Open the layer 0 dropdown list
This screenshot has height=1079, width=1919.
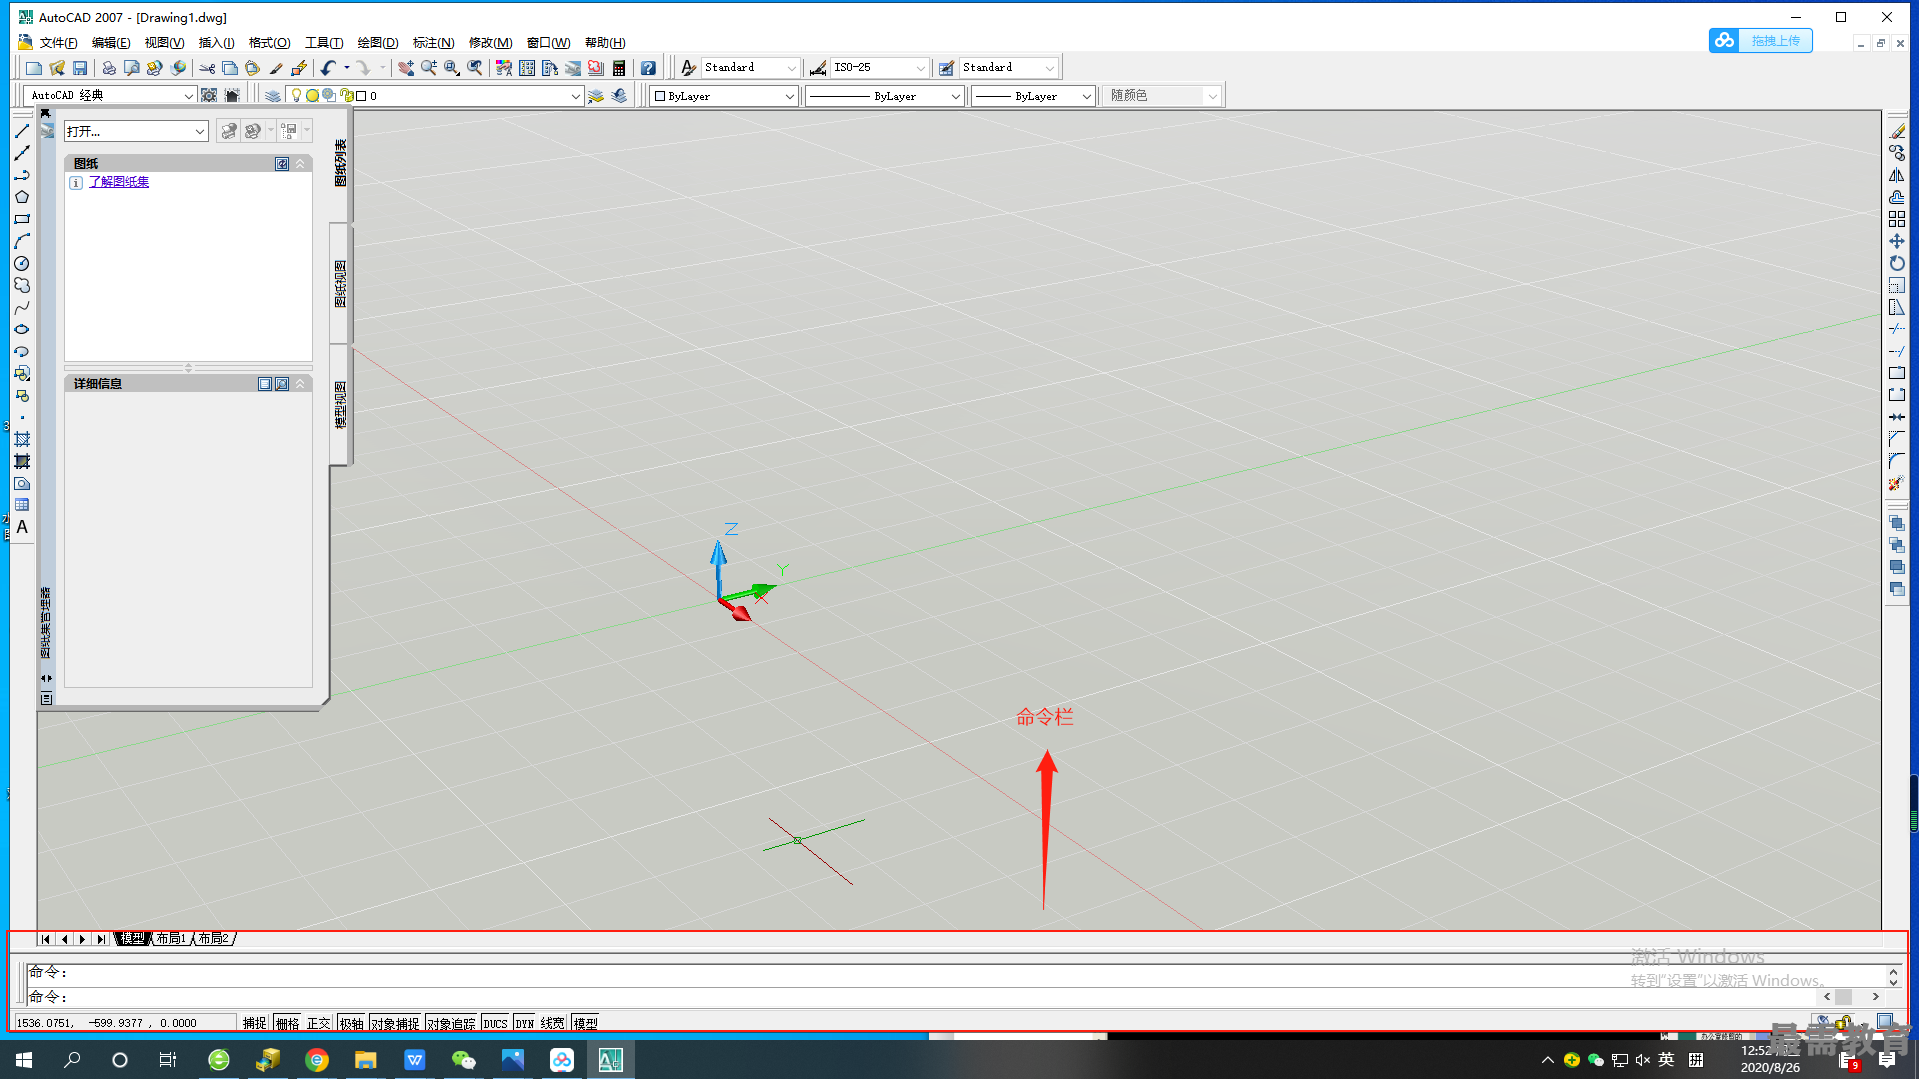576,96
